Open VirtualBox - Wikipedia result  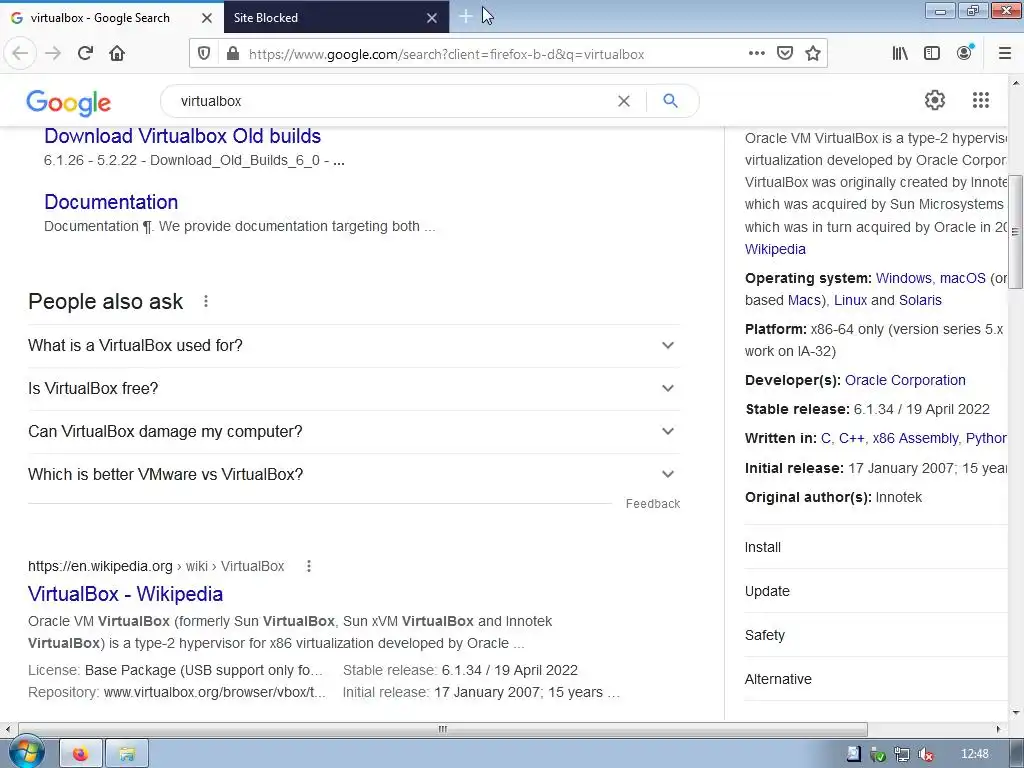click(125, 594)
